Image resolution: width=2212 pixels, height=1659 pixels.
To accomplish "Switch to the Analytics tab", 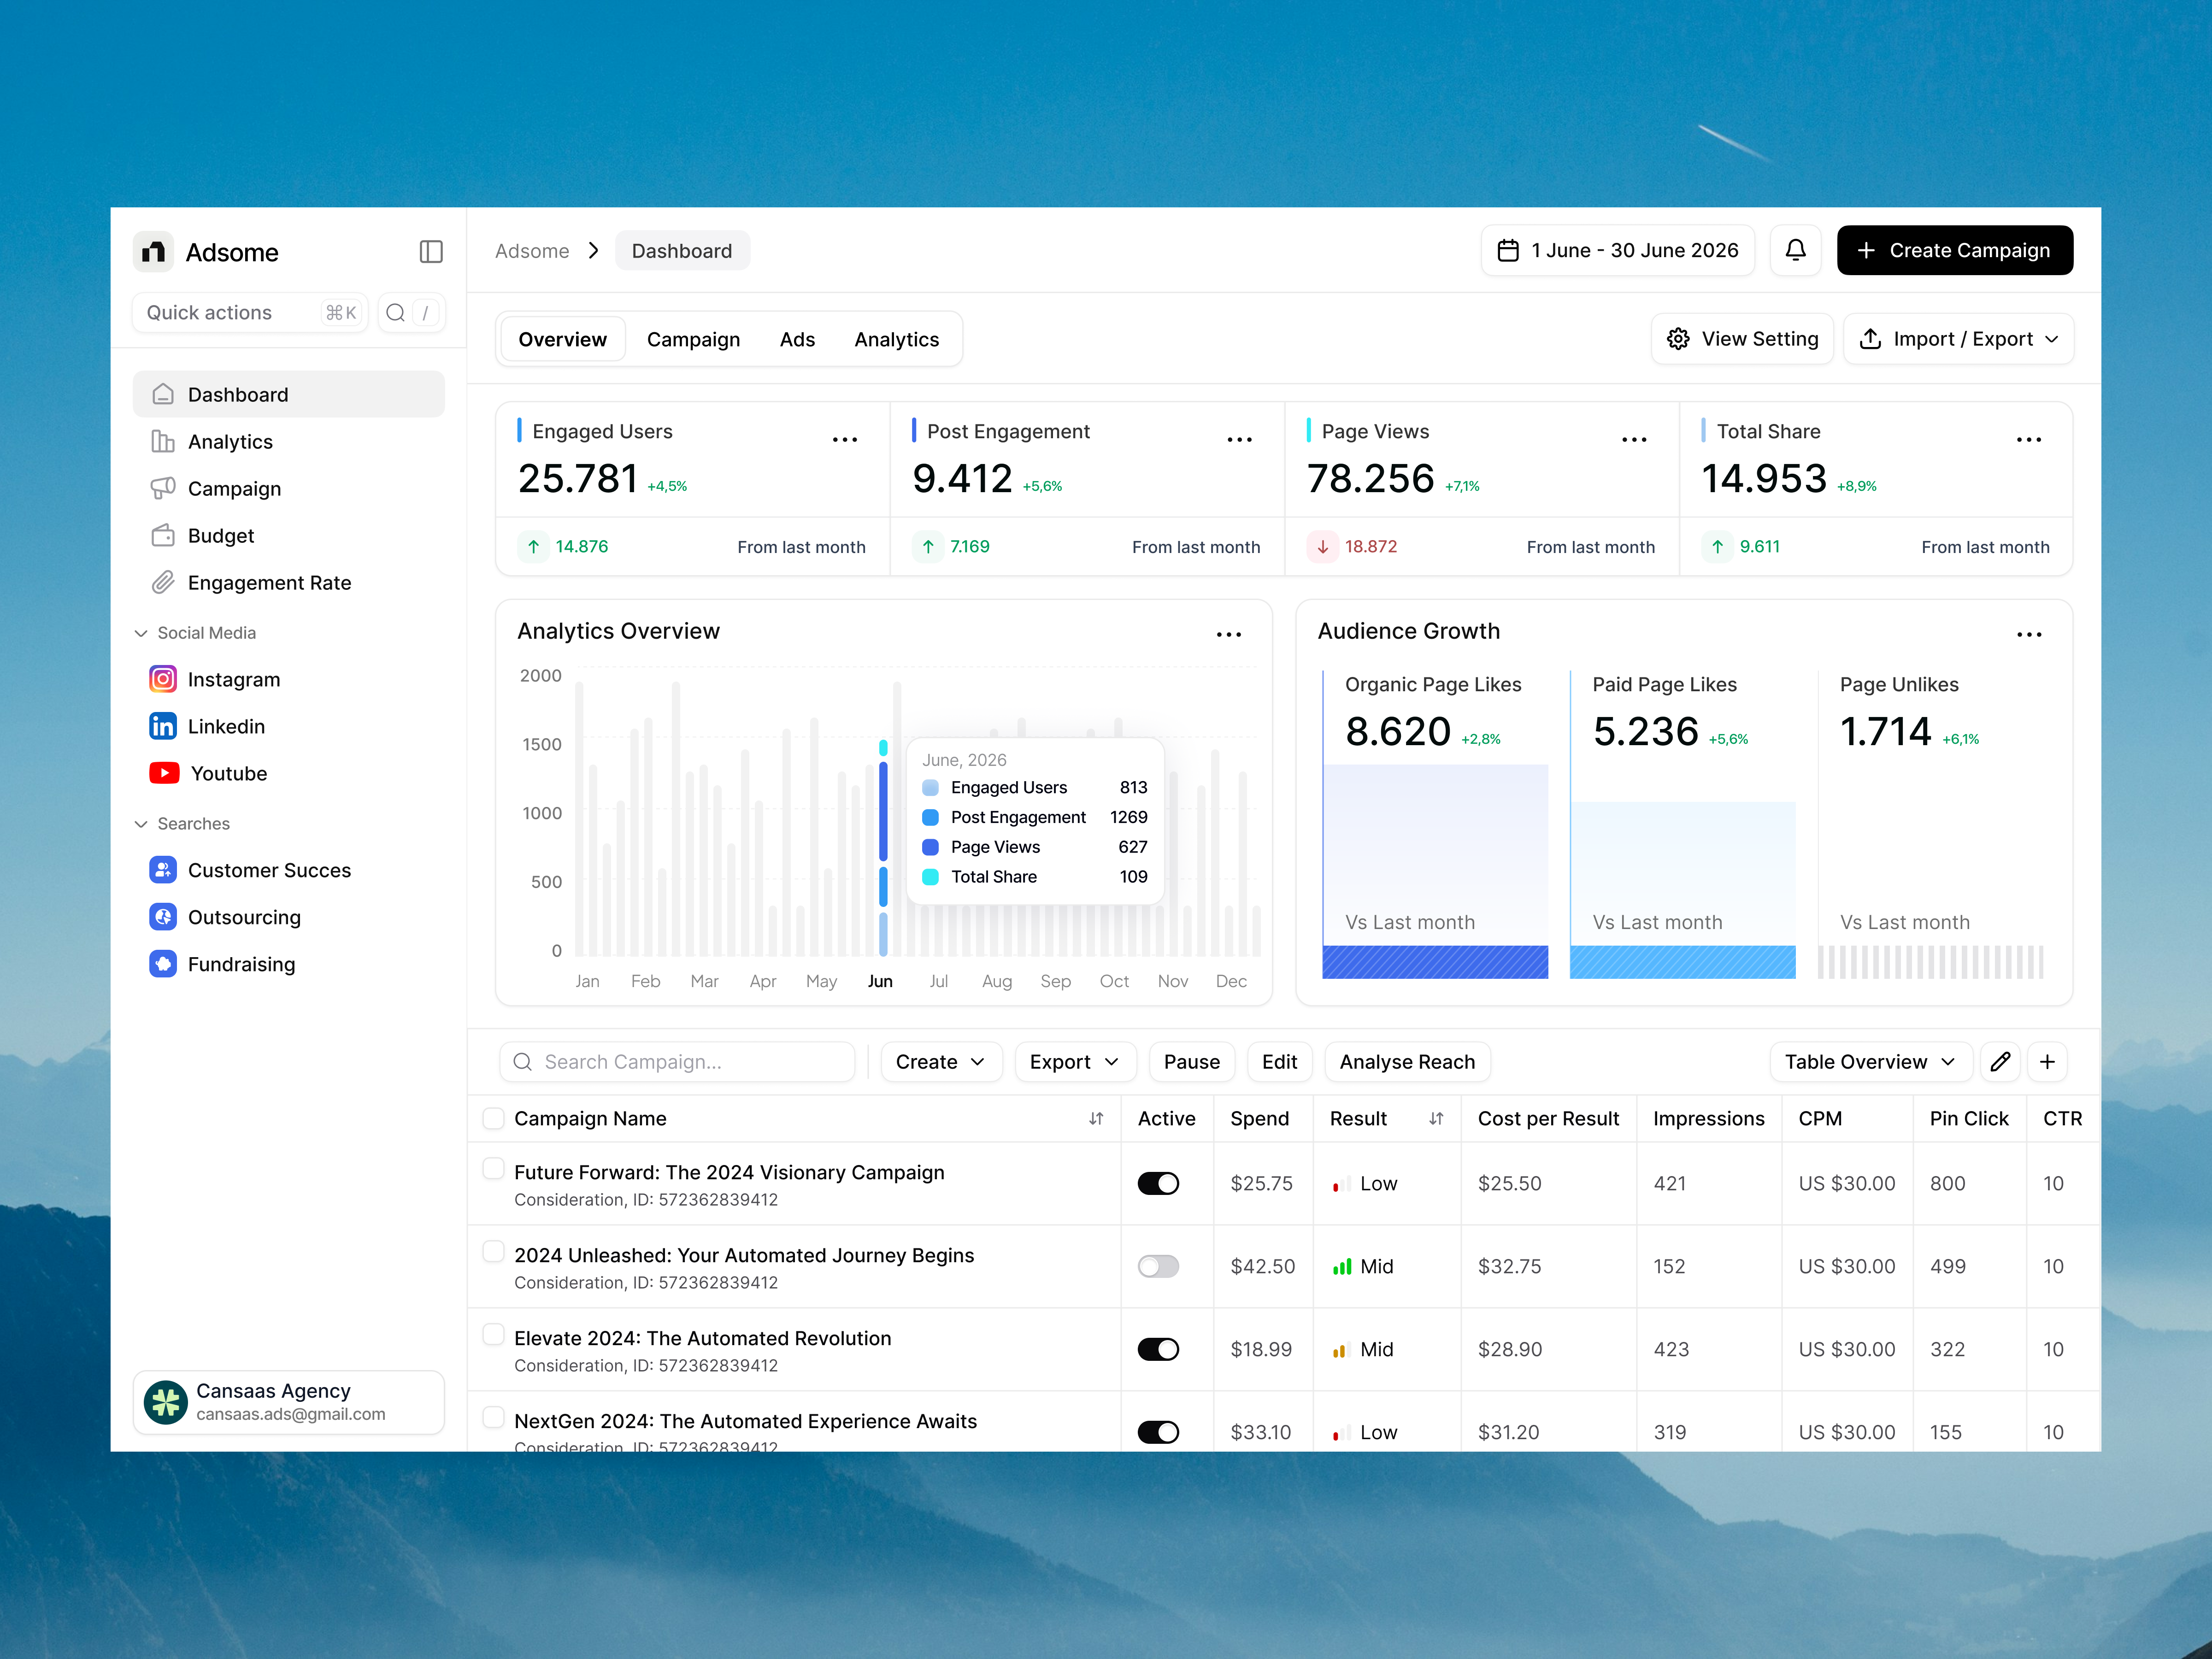I will click(896, 339).
